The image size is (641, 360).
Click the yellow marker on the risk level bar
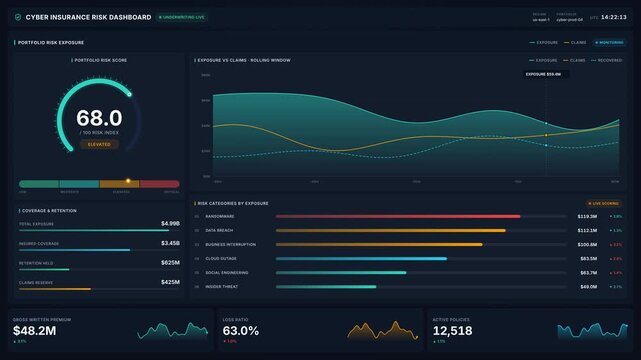128,181
